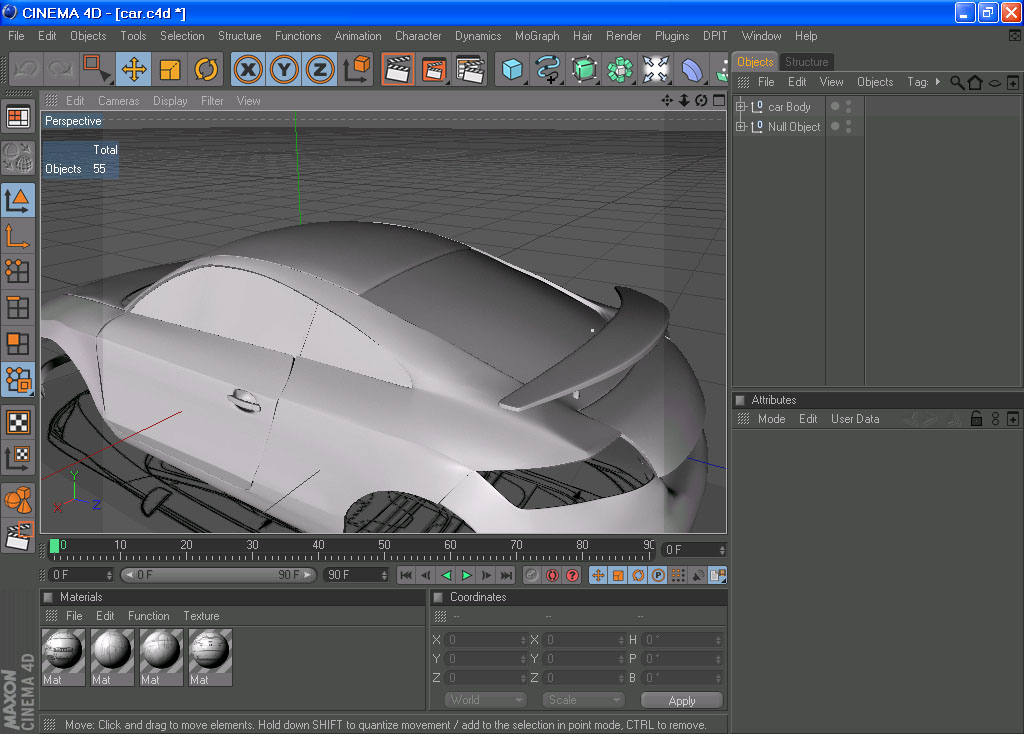Open the spline drawing tool icon
Screen dimensions: 1024x734
pos(548,69)
